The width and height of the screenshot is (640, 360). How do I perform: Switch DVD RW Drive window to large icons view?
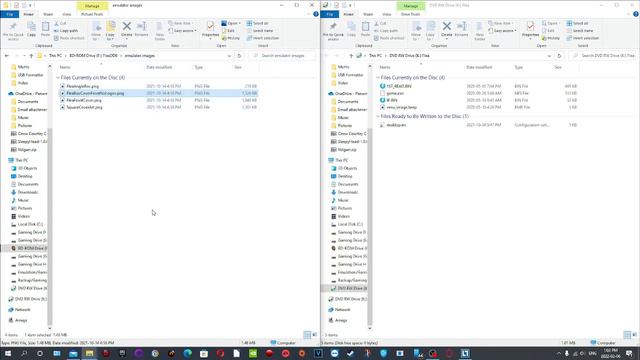(634, 335)
